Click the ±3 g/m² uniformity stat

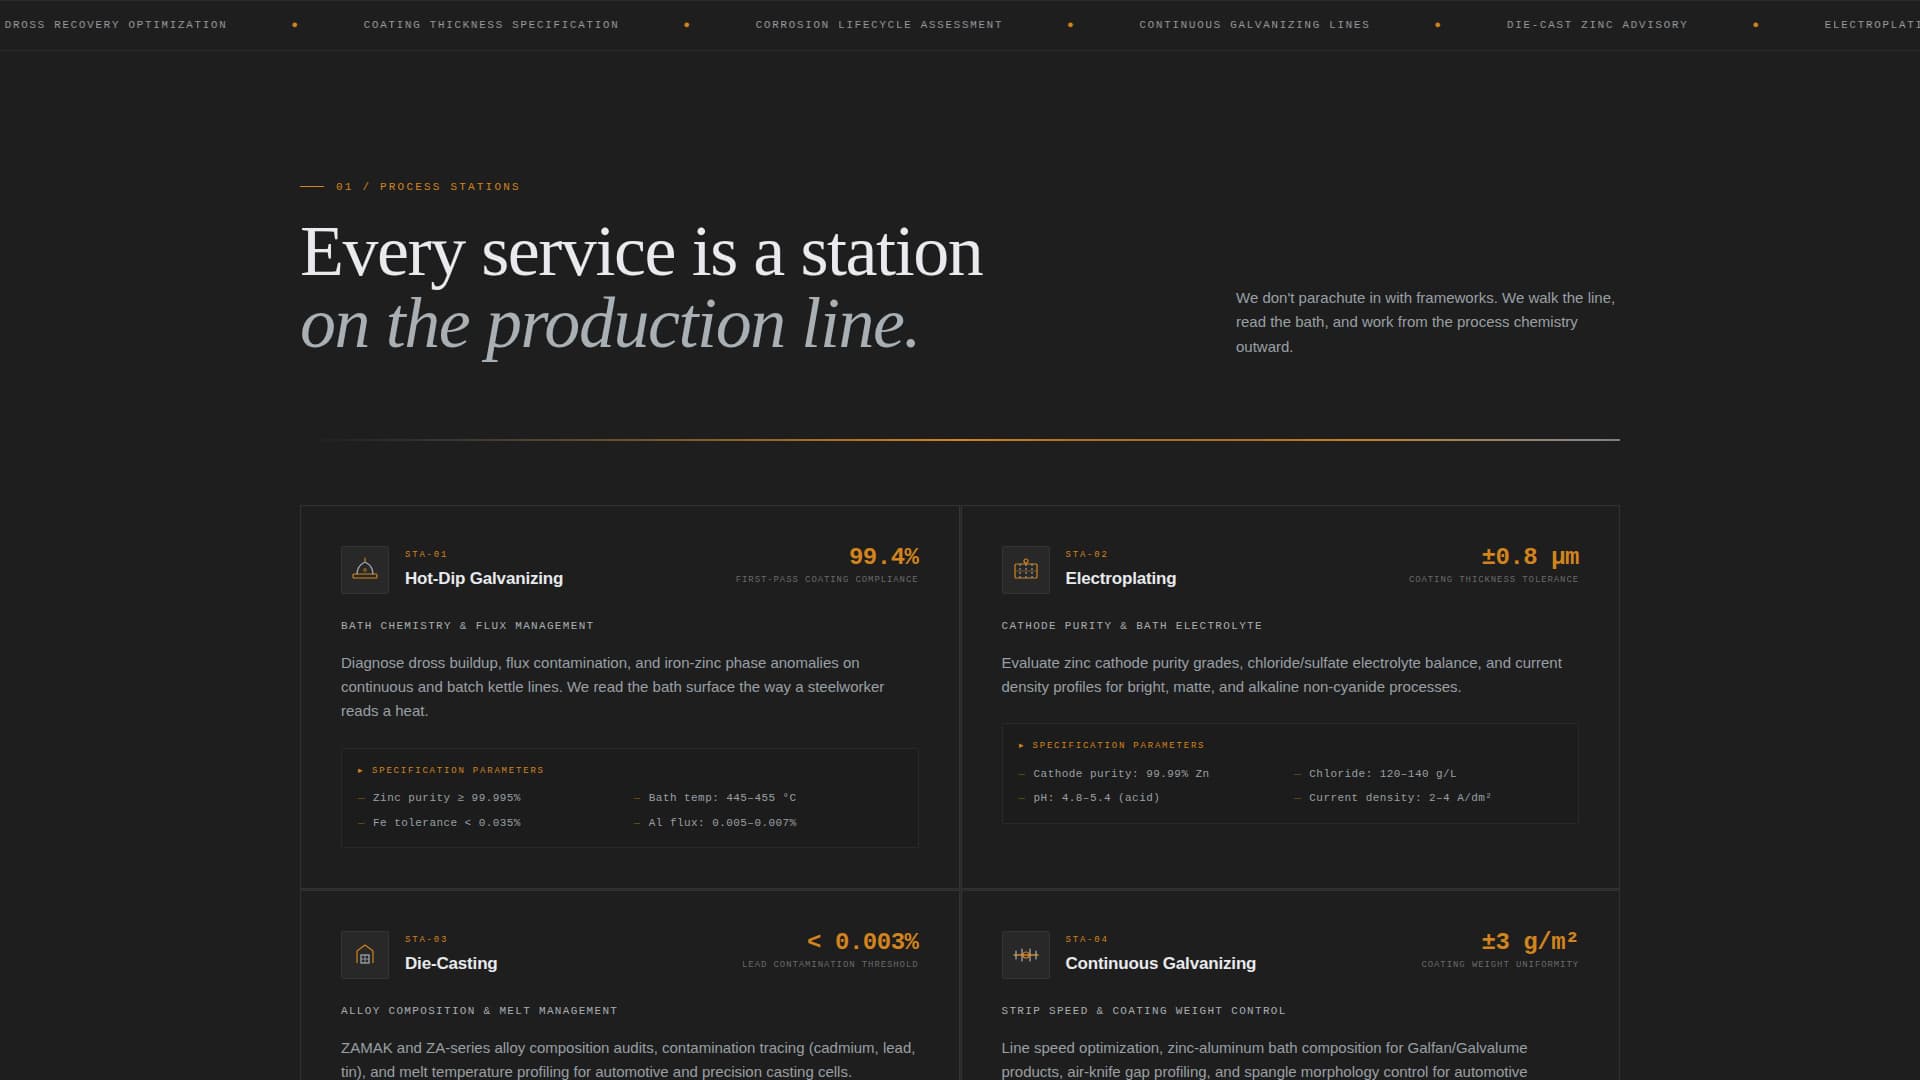click(x=1529, y=941)
